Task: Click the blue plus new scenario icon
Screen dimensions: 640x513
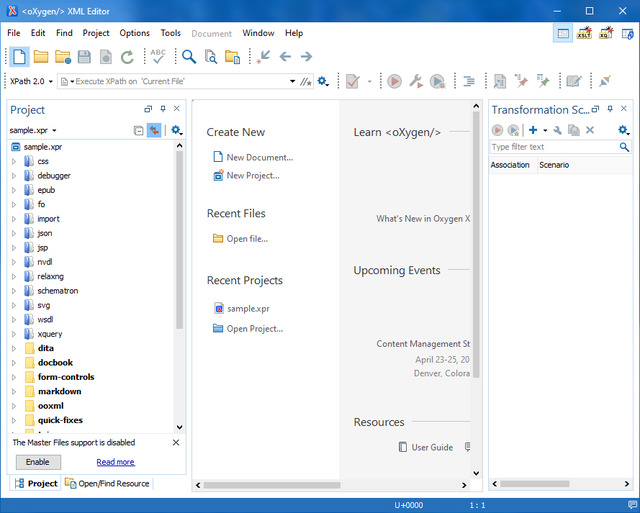Action: pyautogui.click(x=533, y=130)
